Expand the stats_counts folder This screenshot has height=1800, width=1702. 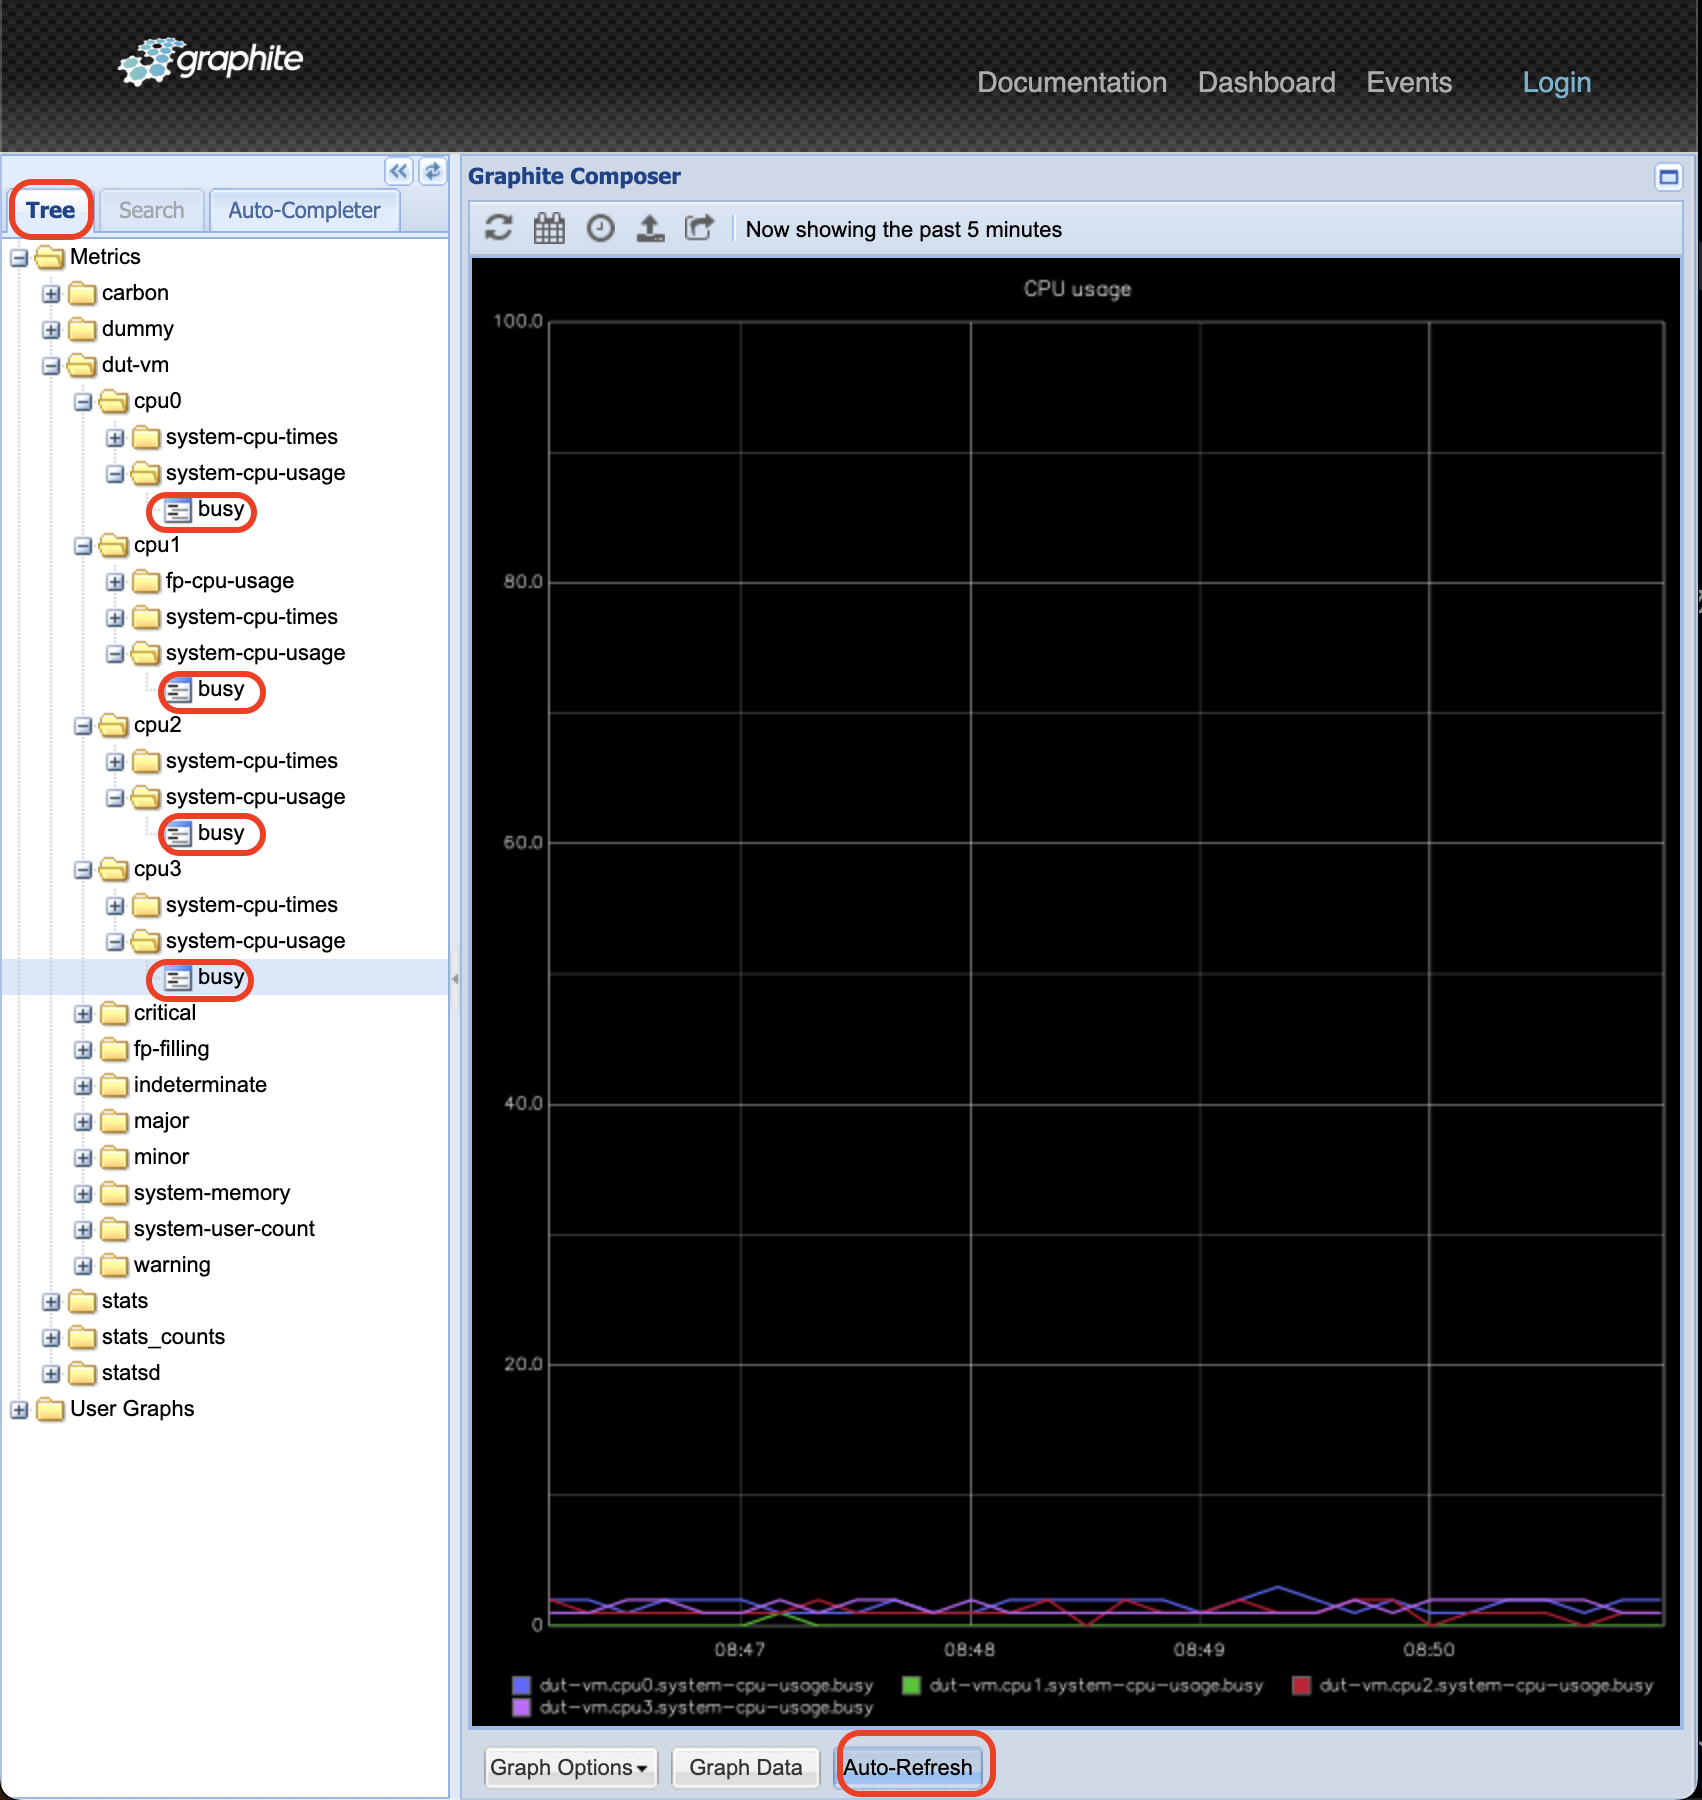pyautogui.click(x=51, y=1337)
